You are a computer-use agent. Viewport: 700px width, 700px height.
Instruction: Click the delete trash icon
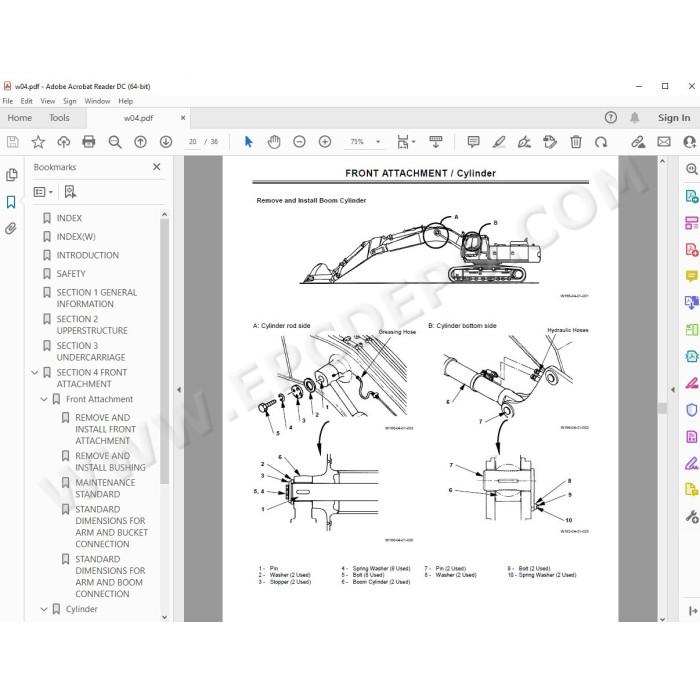click(x=575, y=142)
